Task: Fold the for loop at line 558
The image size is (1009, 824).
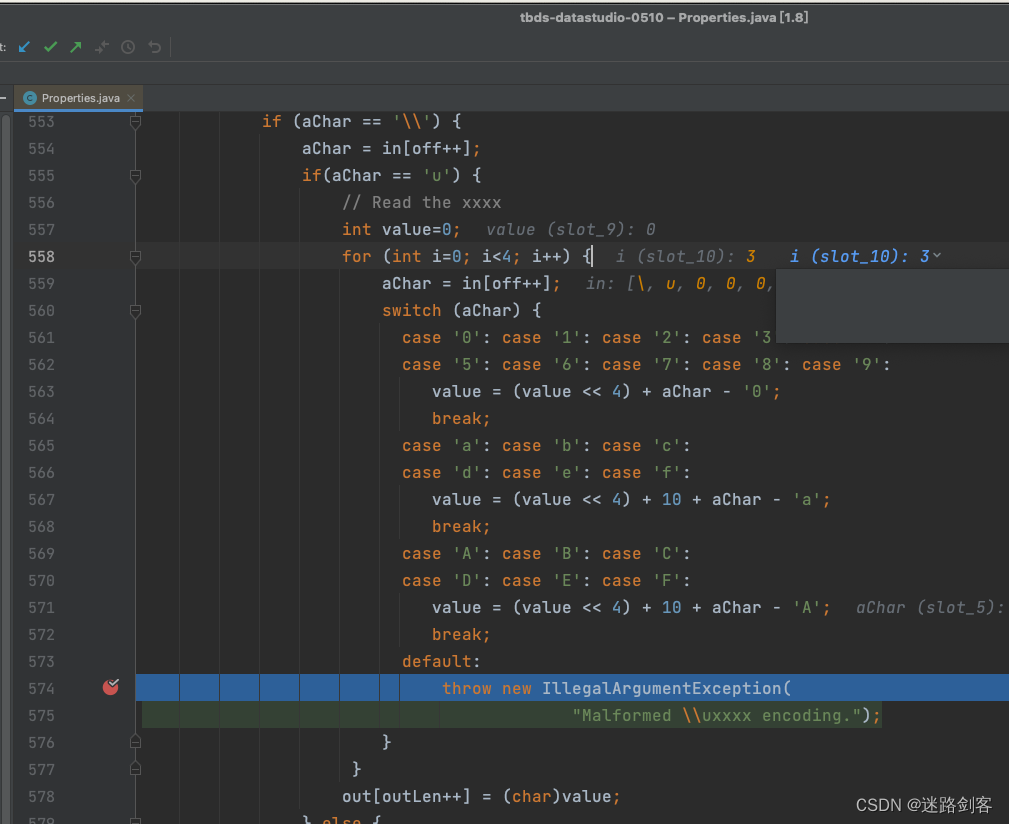Action: pyautogui.click(x=135, y=257)
